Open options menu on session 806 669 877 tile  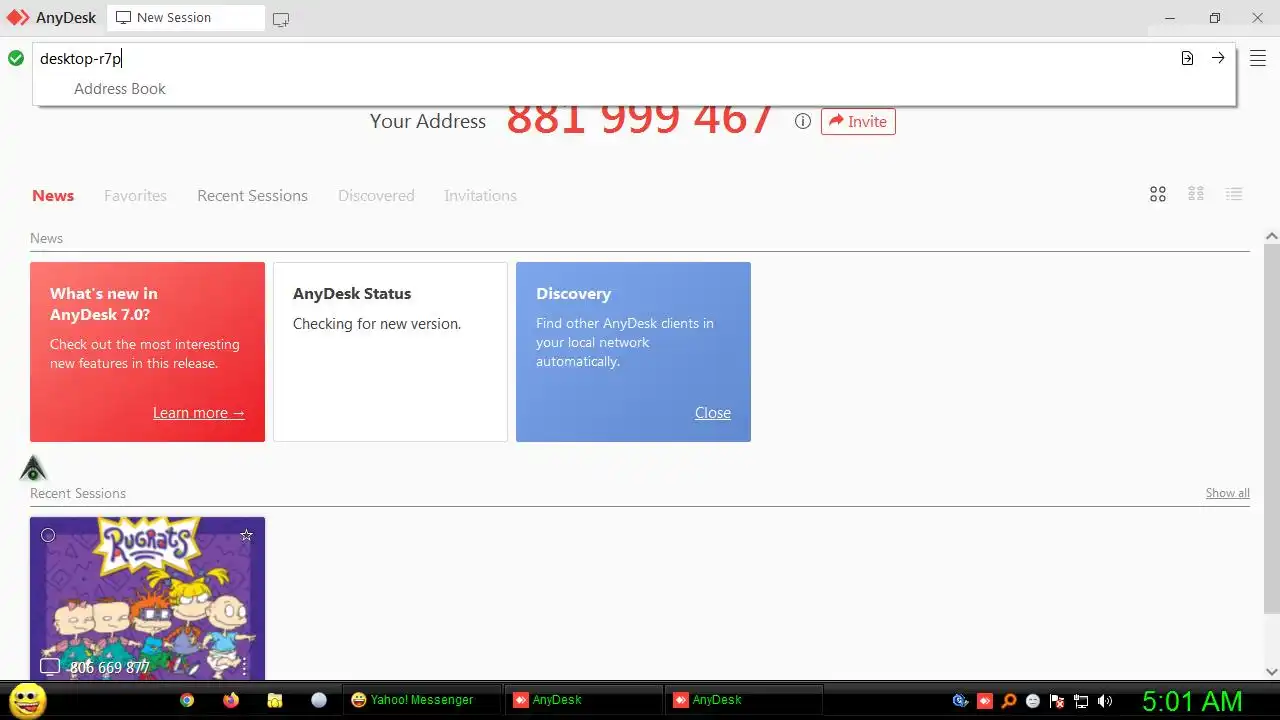pos(244,666)
